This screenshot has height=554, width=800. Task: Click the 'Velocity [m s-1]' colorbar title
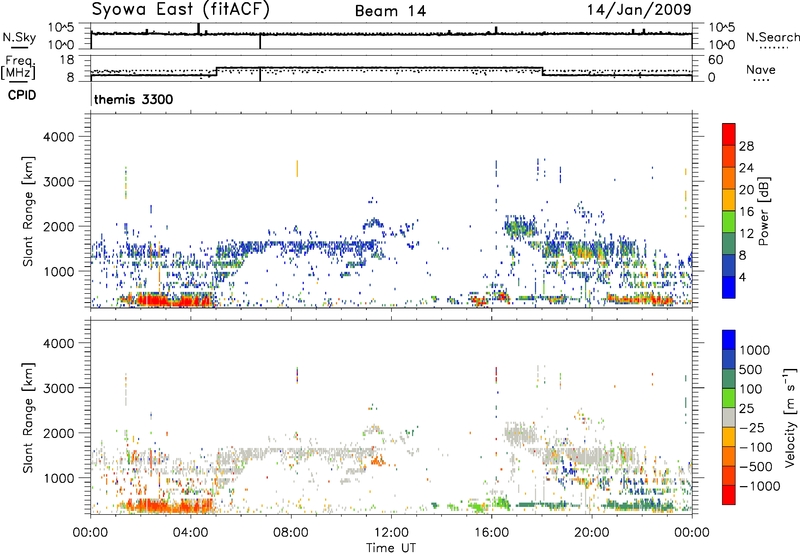(x=790, y=417)
